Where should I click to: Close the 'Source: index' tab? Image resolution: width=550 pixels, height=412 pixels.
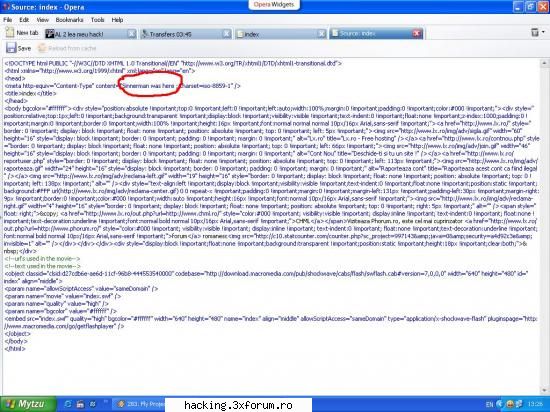[417, 33]
